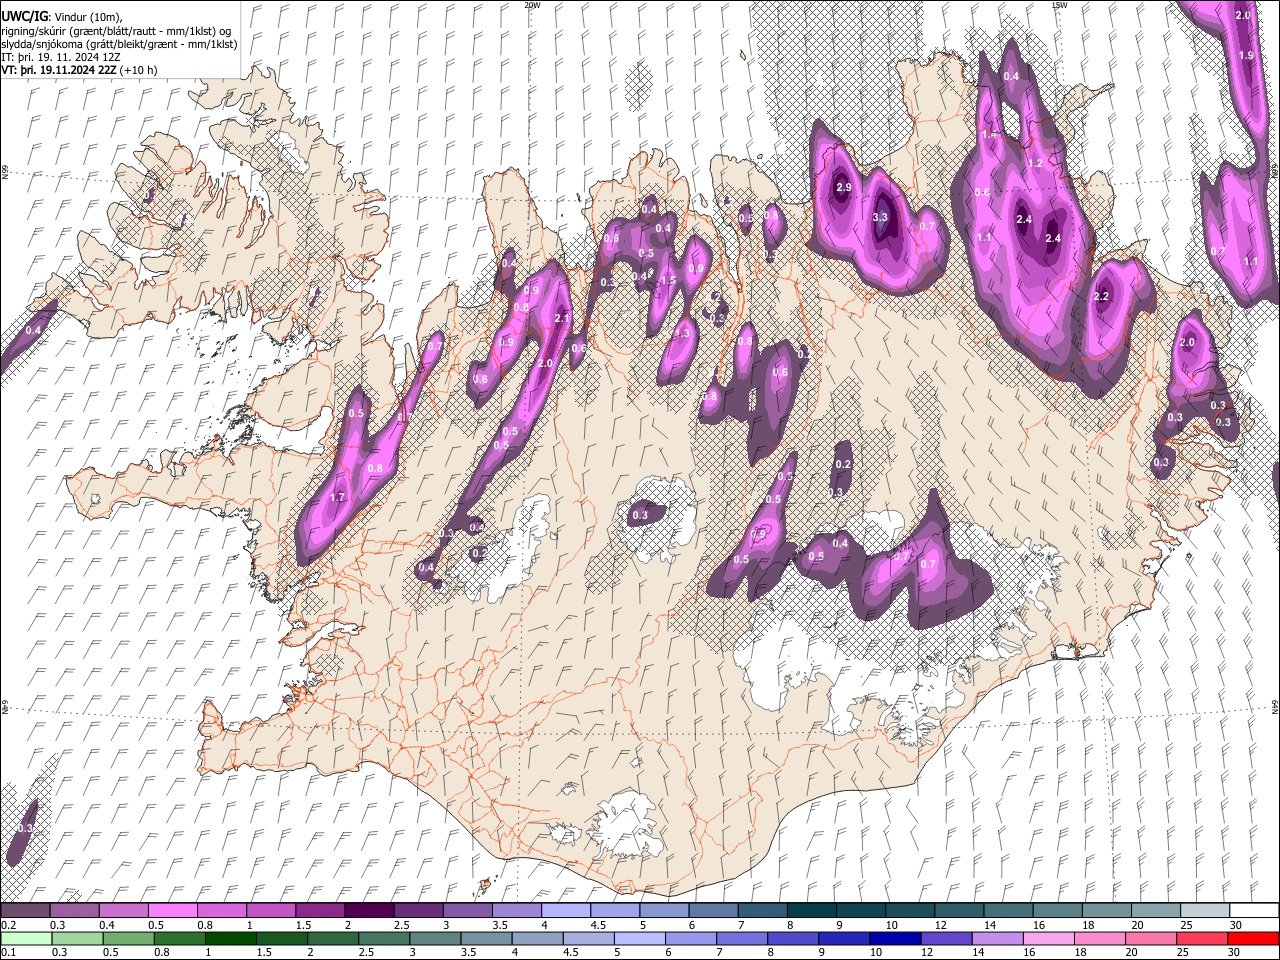1280x960 pixels.
Task: Click the '3.3' precipitation value on the map
Action: 880,217
